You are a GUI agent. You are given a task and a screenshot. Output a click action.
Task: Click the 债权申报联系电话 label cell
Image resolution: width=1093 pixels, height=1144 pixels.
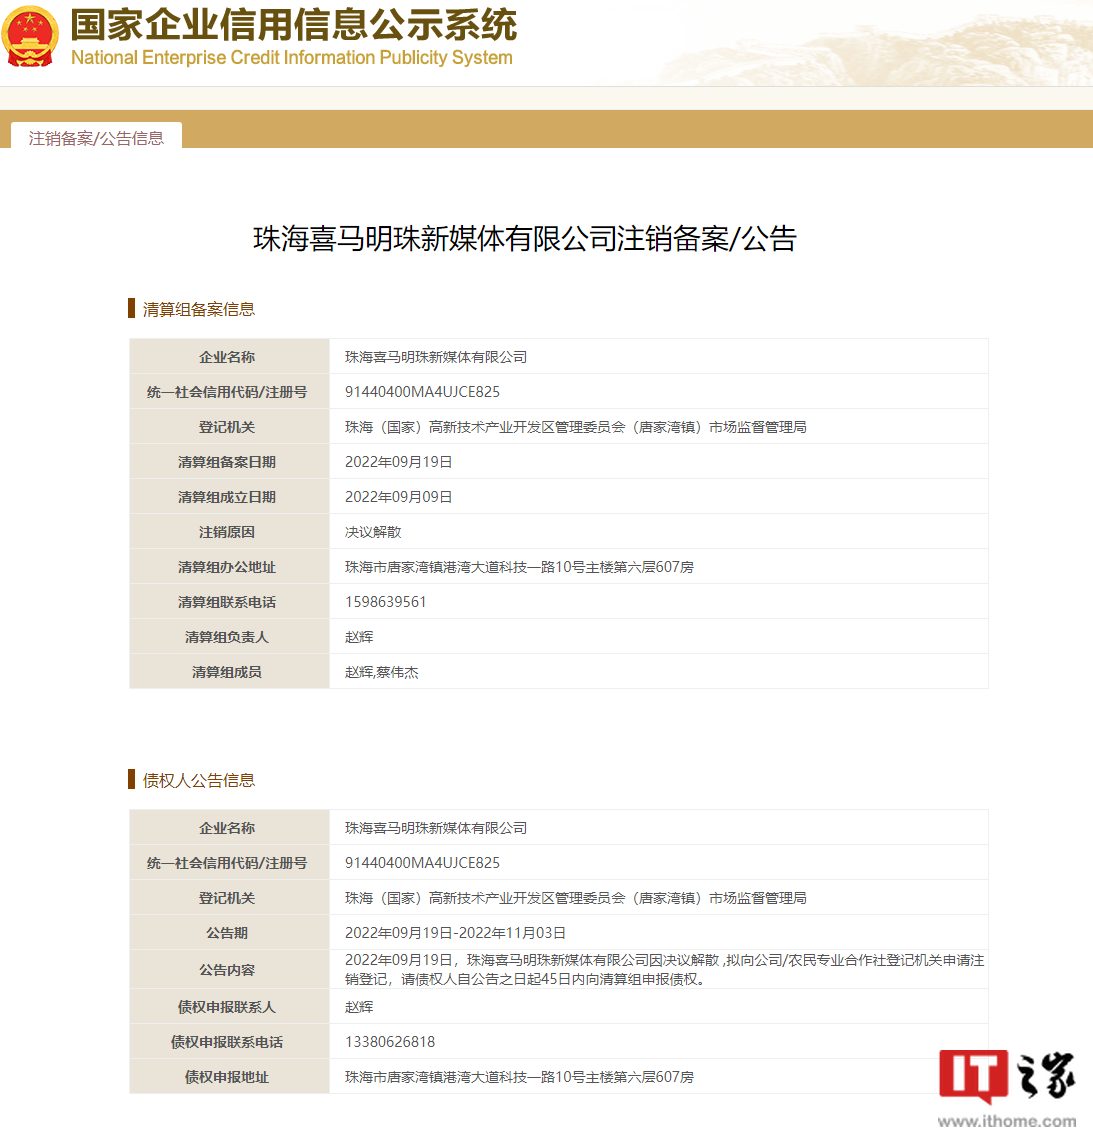tap(229, 1042)
